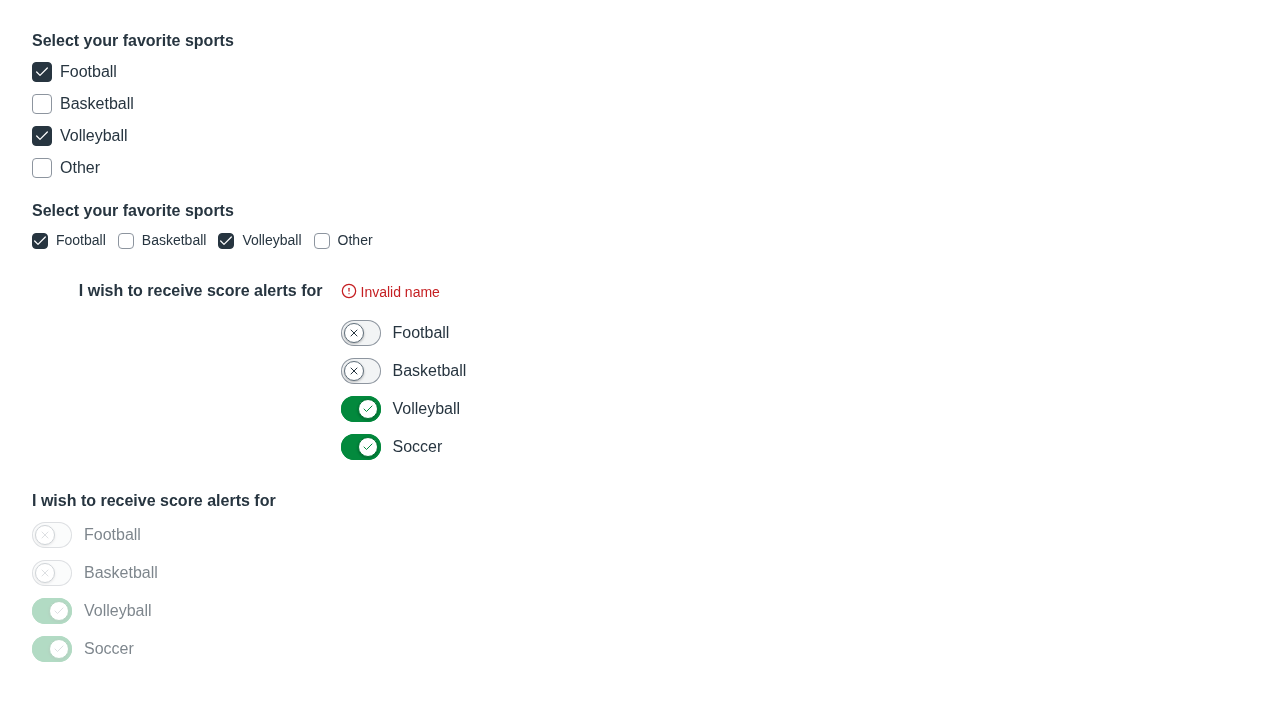Click the disabled Basketball alerts switch
Image resolution: width=1280 pixels, height=720 pixels.
pos(52,573)
